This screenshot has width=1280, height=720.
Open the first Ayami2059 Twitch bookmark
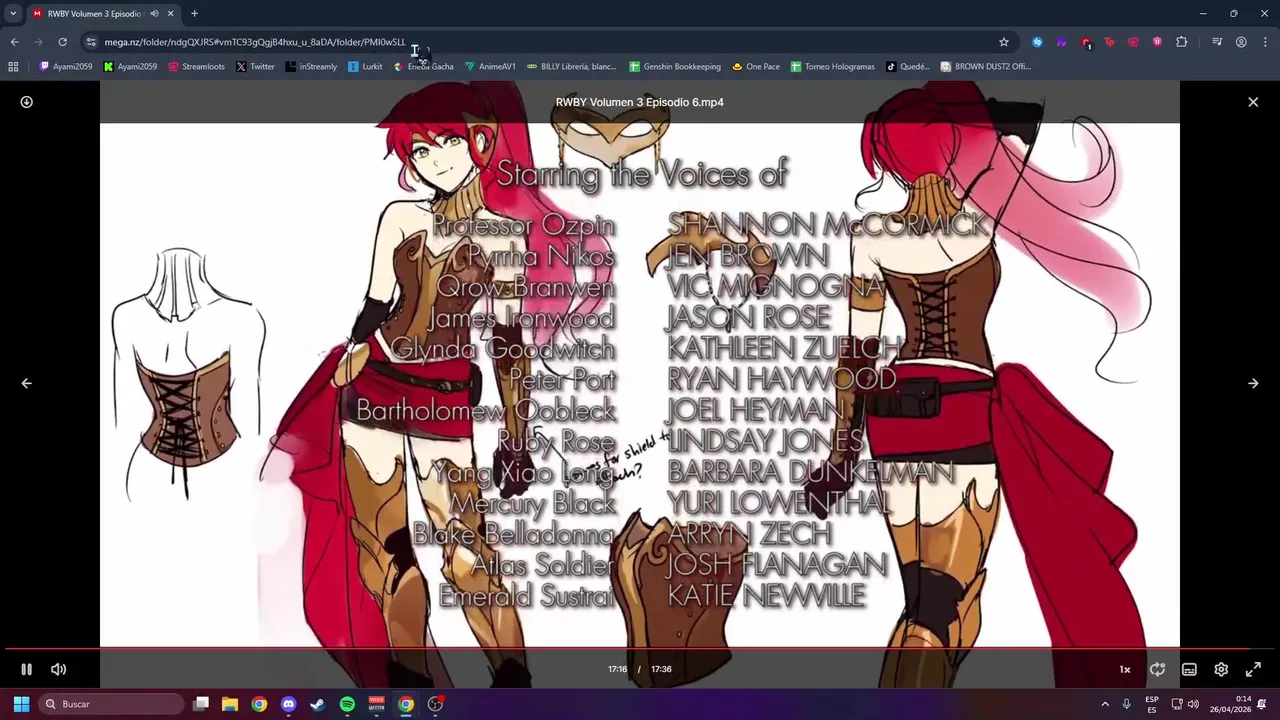point(66,67)
